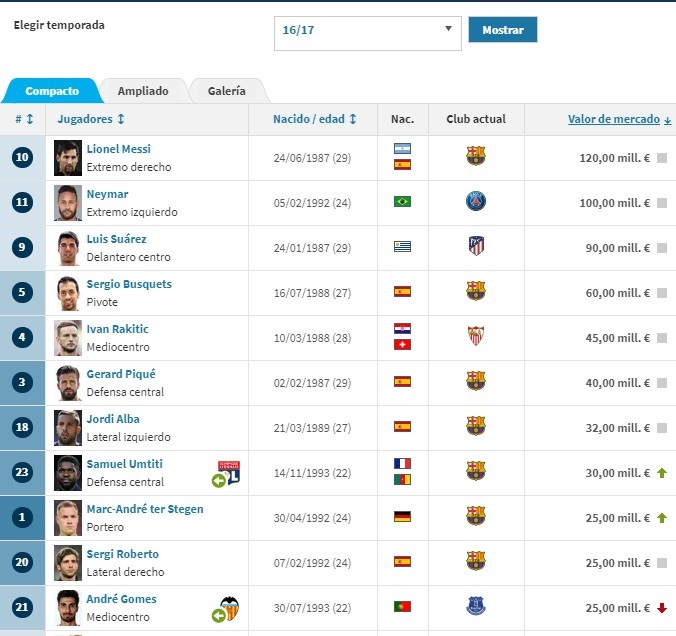676x636 pixels.
Task: Click the Brazil flag in Neymar's row
Action: point(402,201)
